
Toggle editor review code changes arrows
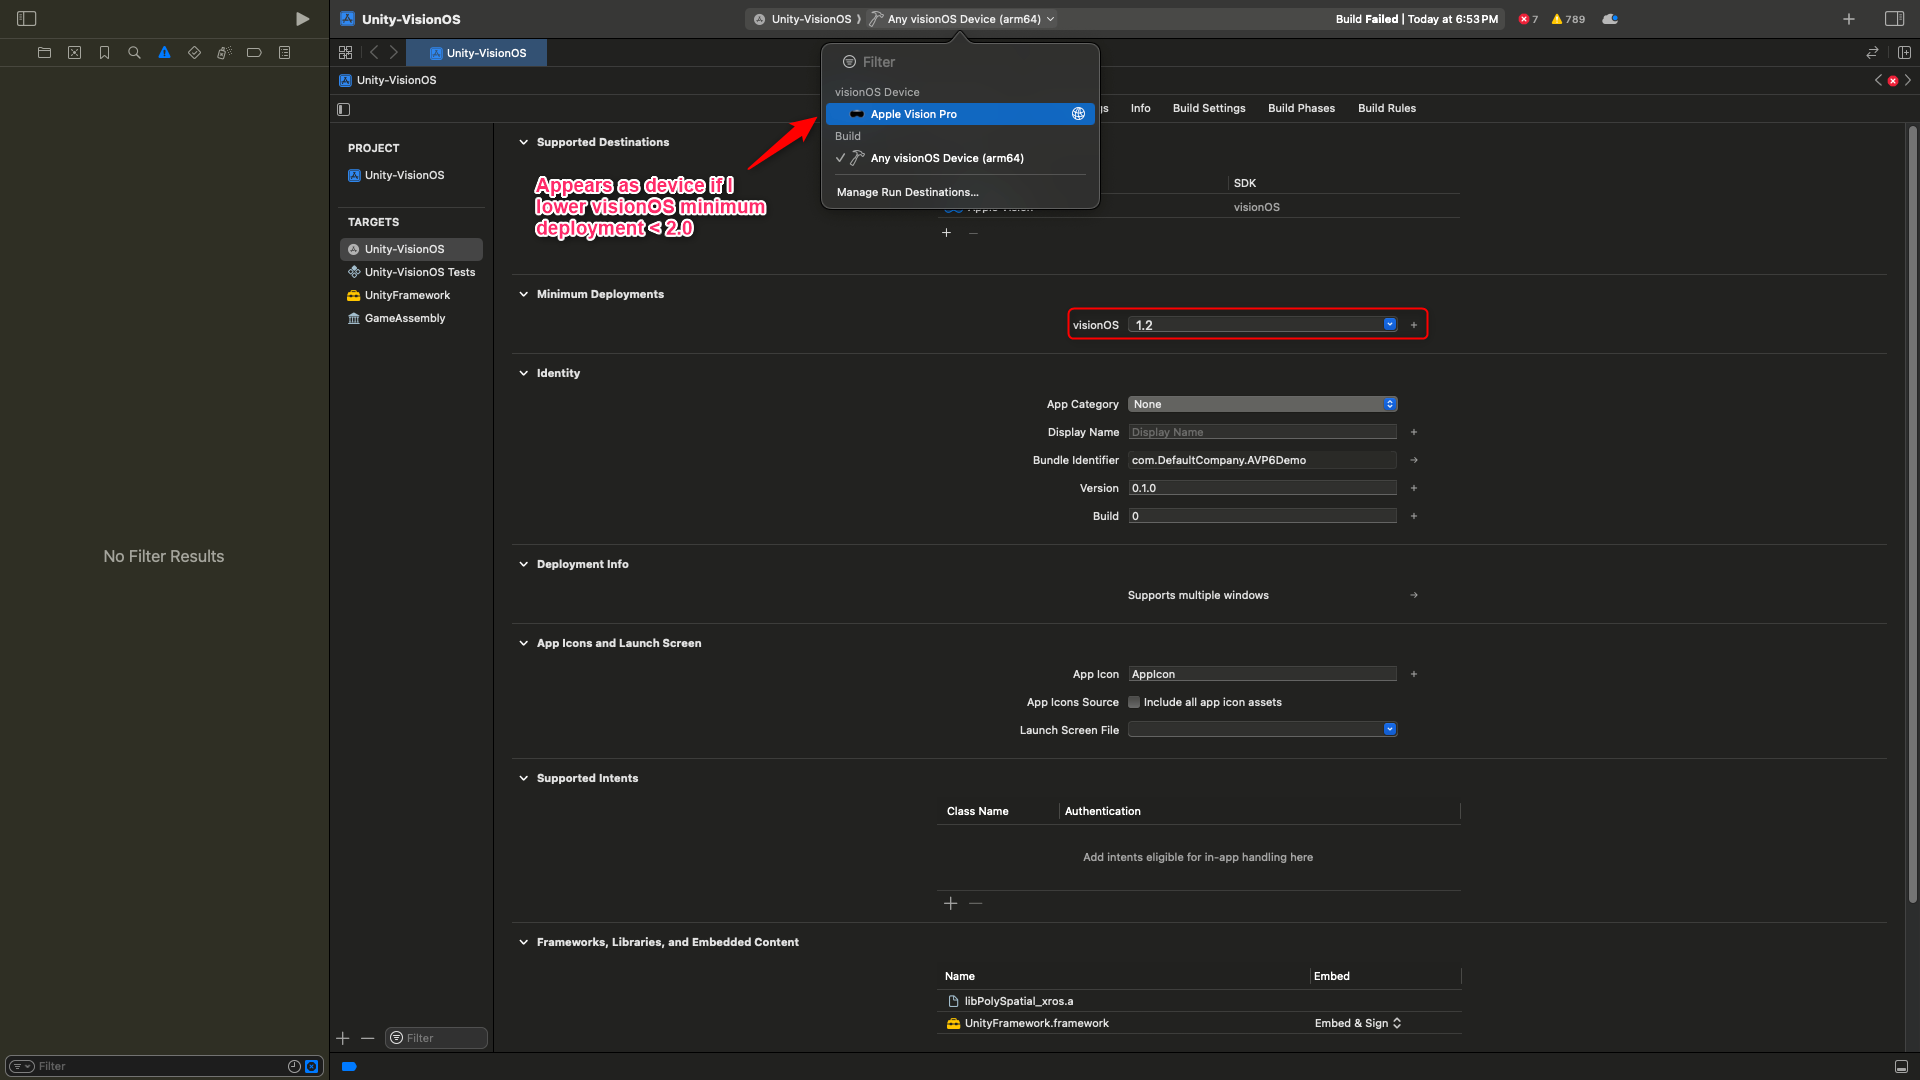(1872, 53)
